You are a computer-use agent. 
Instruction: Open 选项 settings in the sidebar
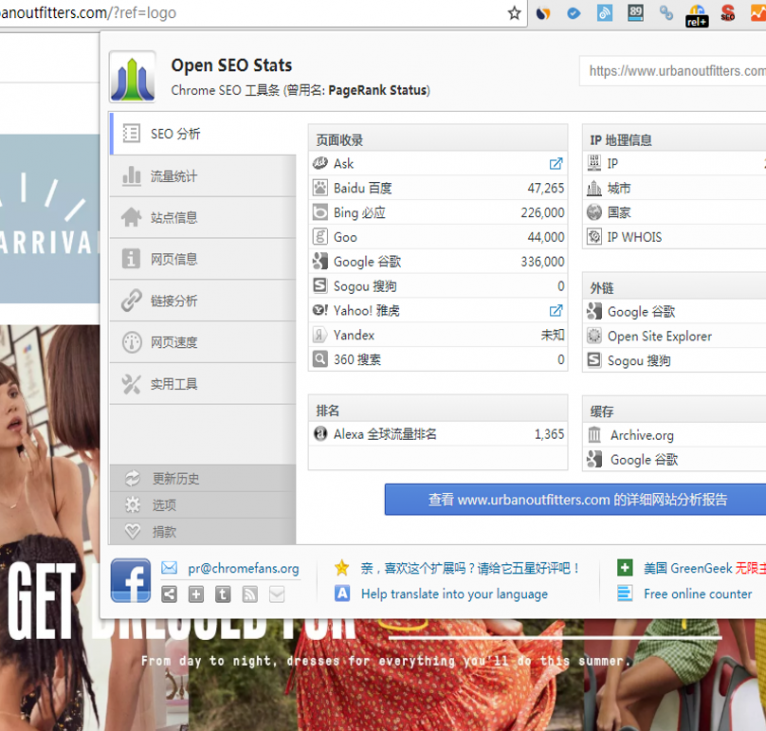pos(164,505)
